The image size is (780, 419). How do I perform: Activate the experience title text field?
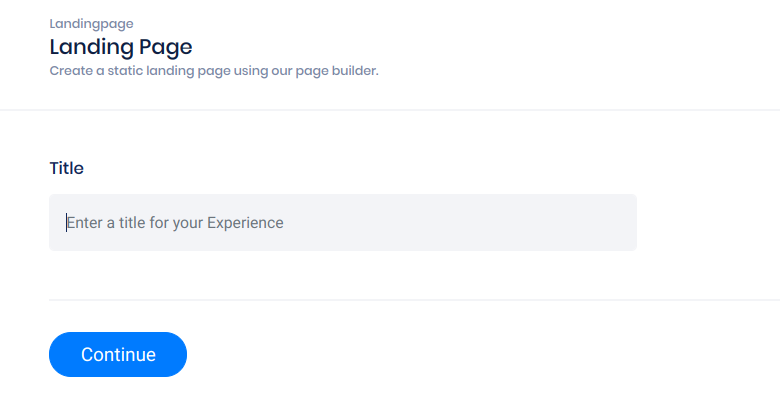(x=342, y=222)
